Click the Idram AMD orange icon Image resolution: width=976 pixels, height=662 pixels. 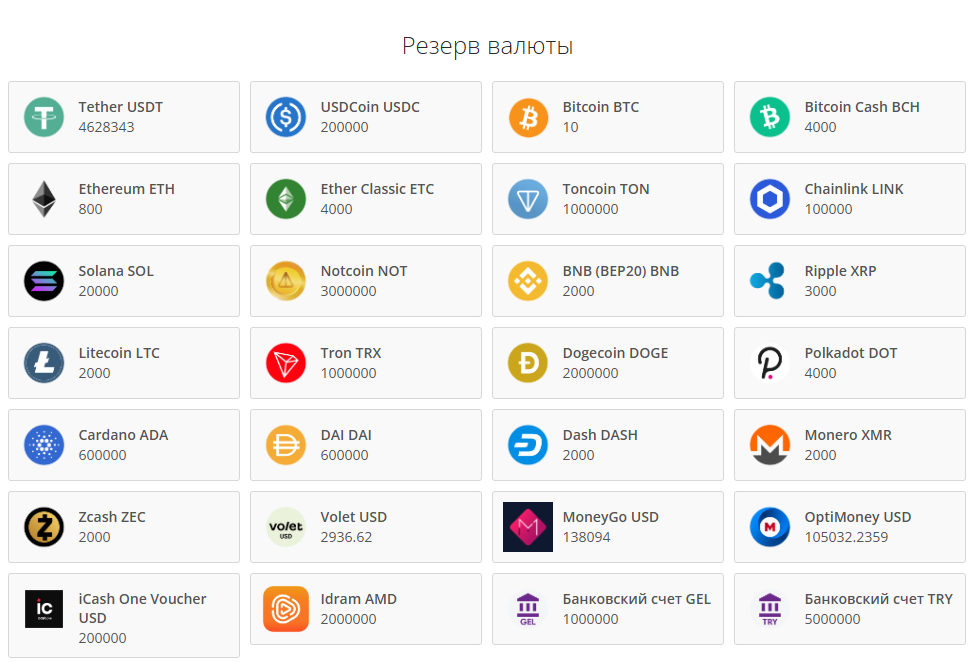click(x=286, y=609)
